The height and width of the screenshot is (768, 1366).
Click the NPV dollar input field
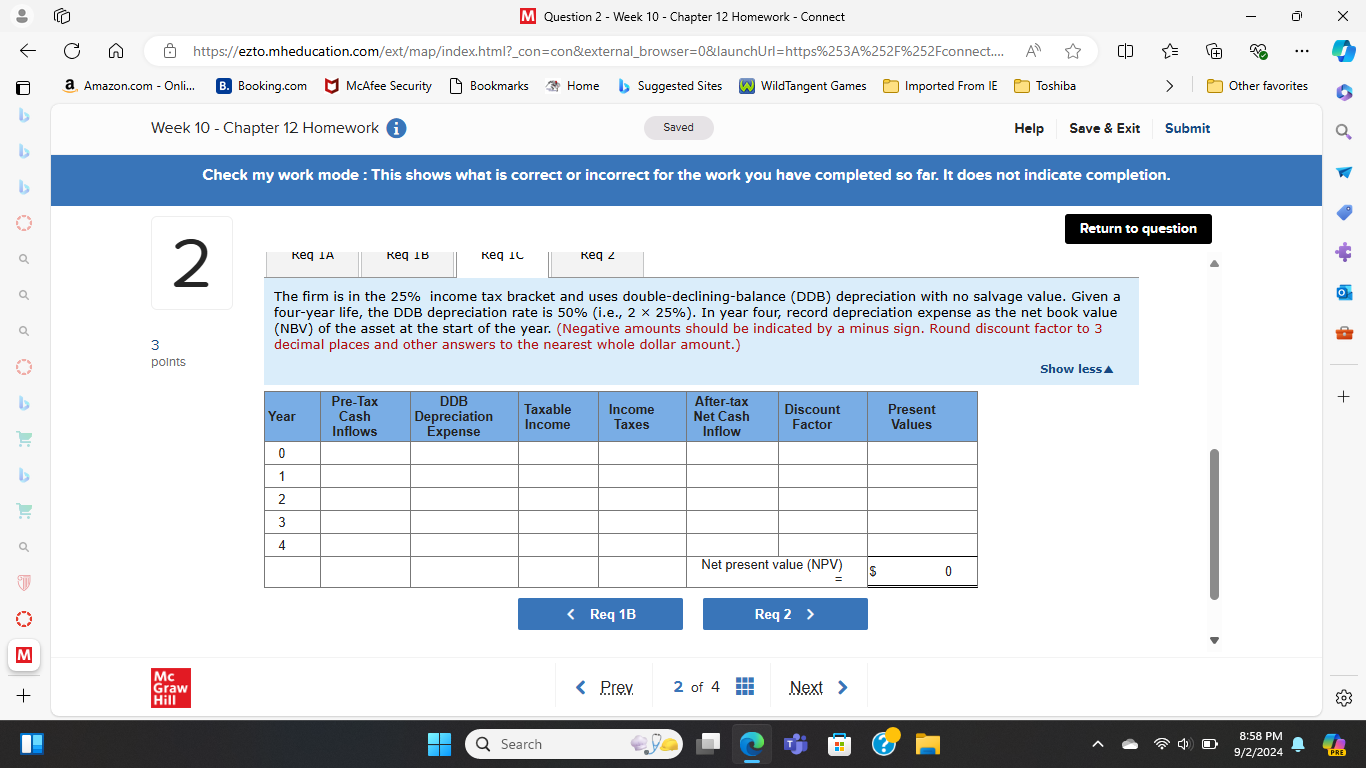(922, 571)
